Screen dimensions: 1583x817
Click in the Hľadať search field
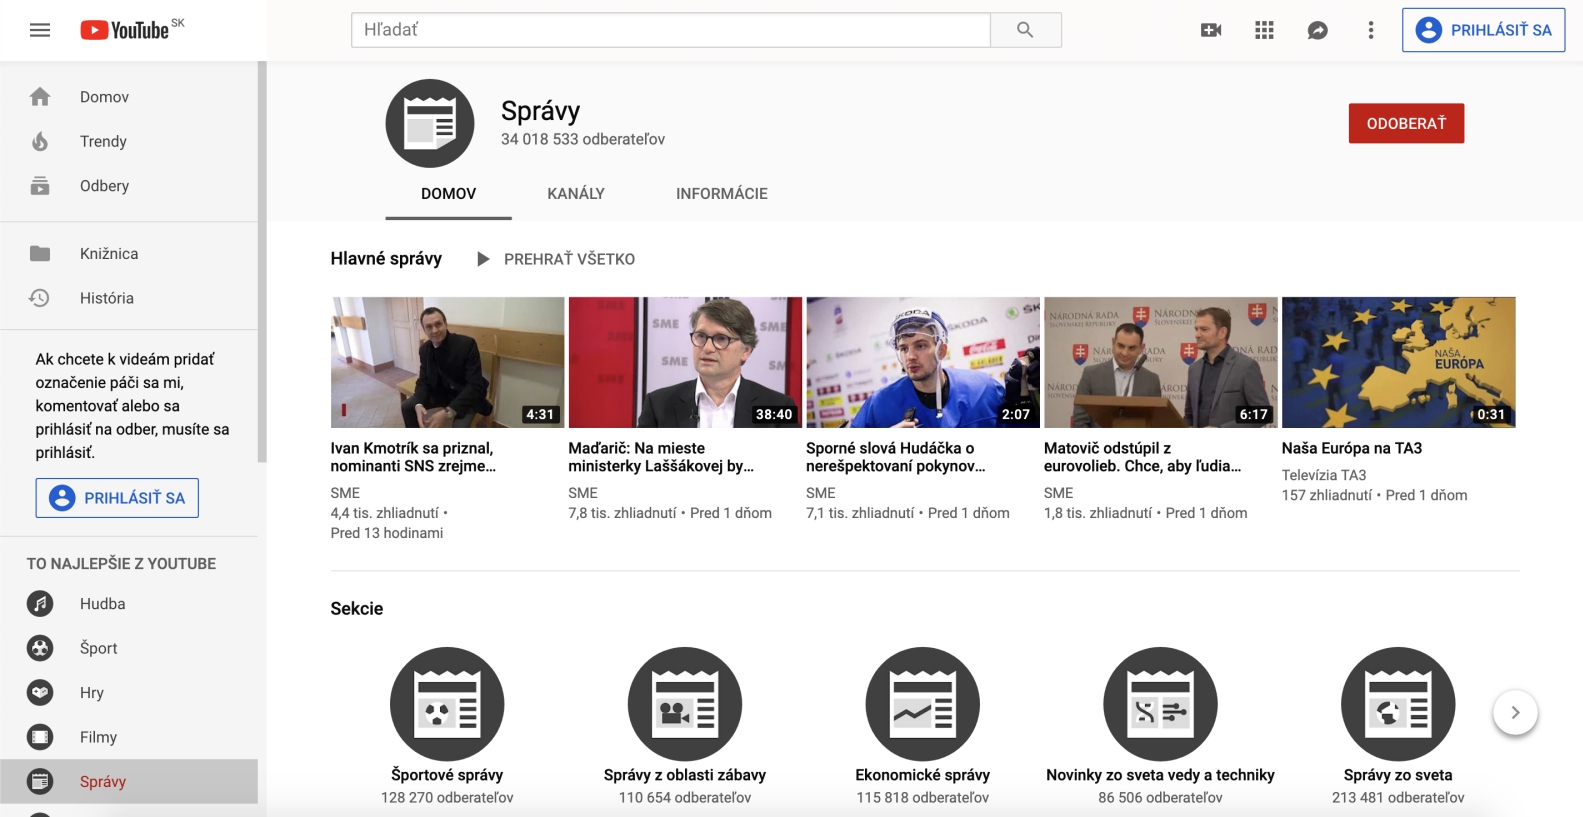pos(671,30)
